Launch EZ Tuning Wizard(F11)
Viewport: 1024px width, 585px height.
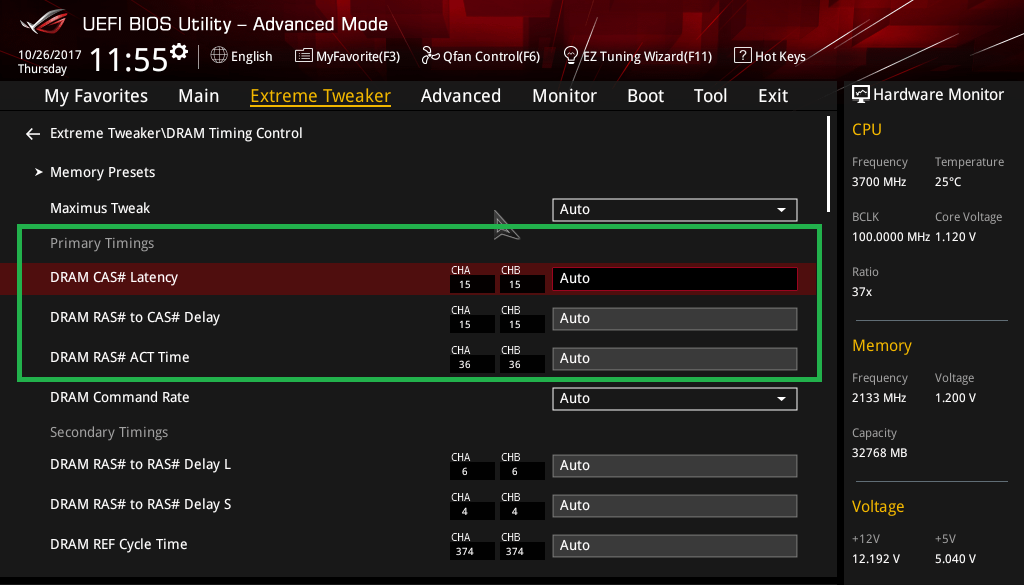point(638,56)
